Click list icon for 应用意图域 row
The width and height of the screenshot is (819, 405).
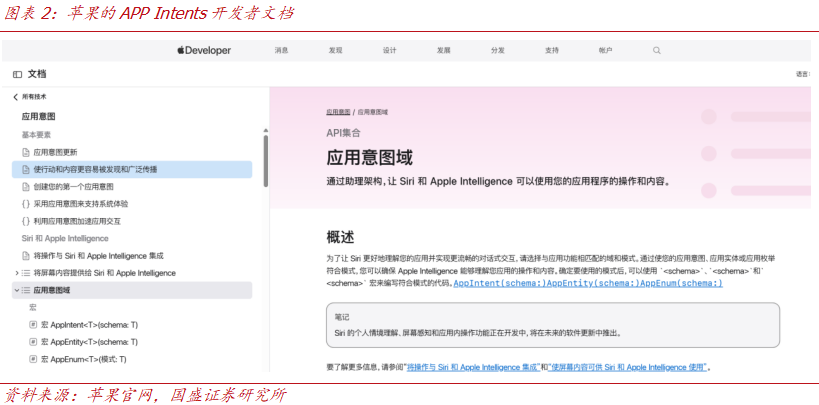point(26,290)
